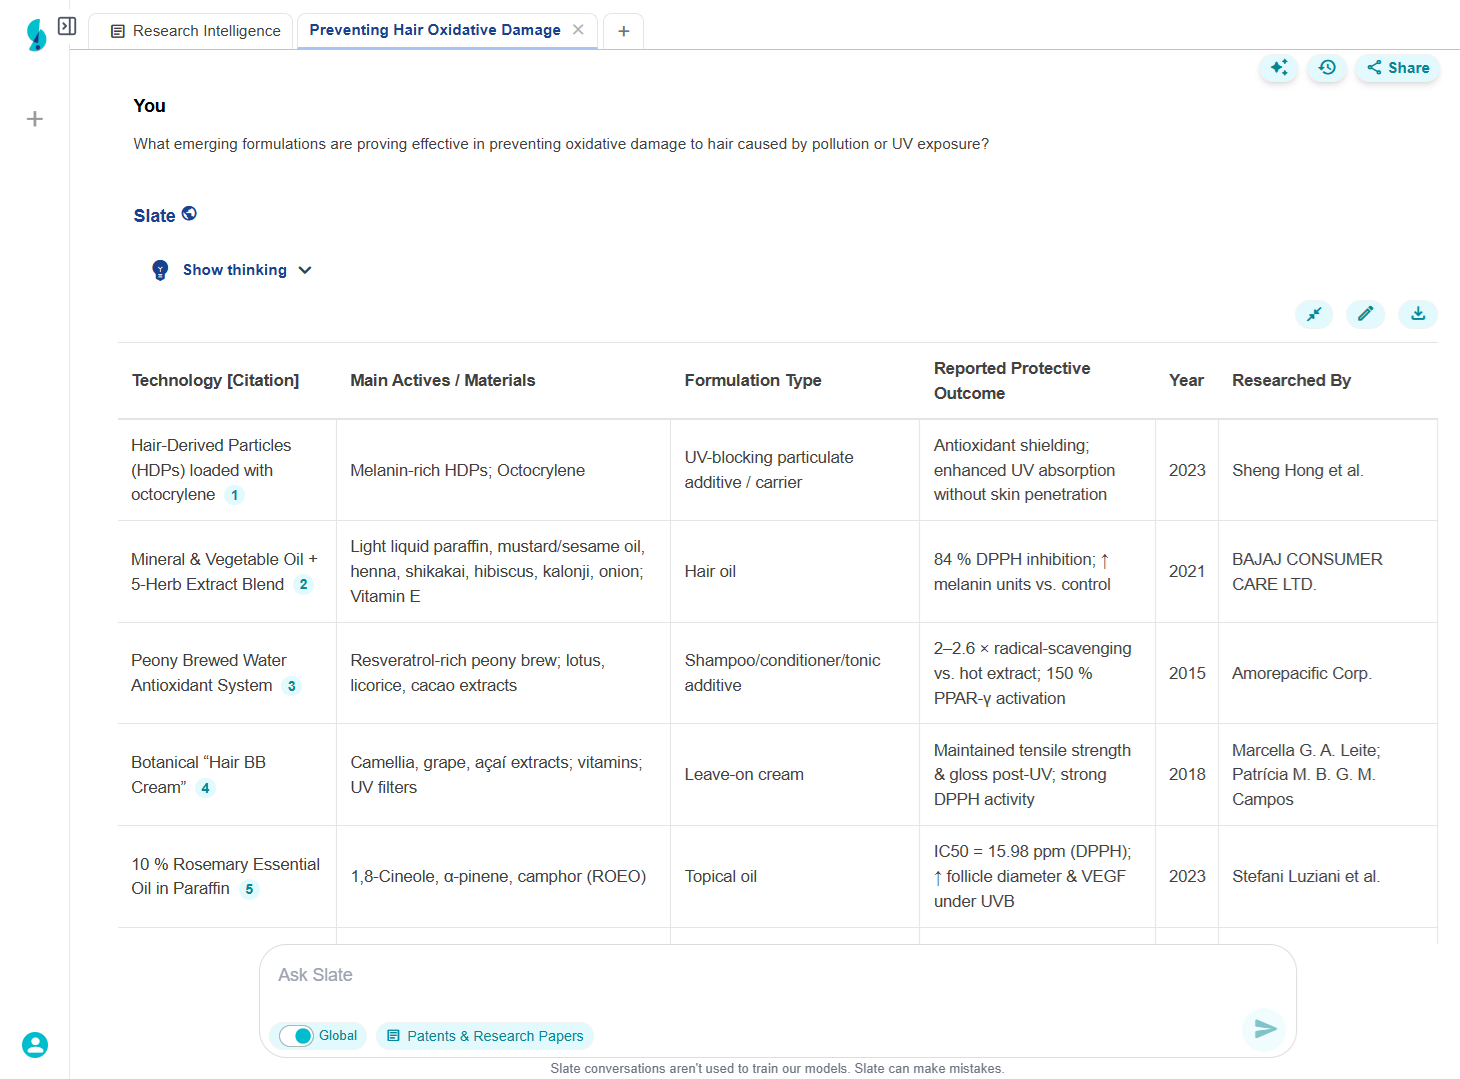Click the Slate logo icon
The width and height of the screenshot is (1460, 1079).
click(x=36, y=35)
